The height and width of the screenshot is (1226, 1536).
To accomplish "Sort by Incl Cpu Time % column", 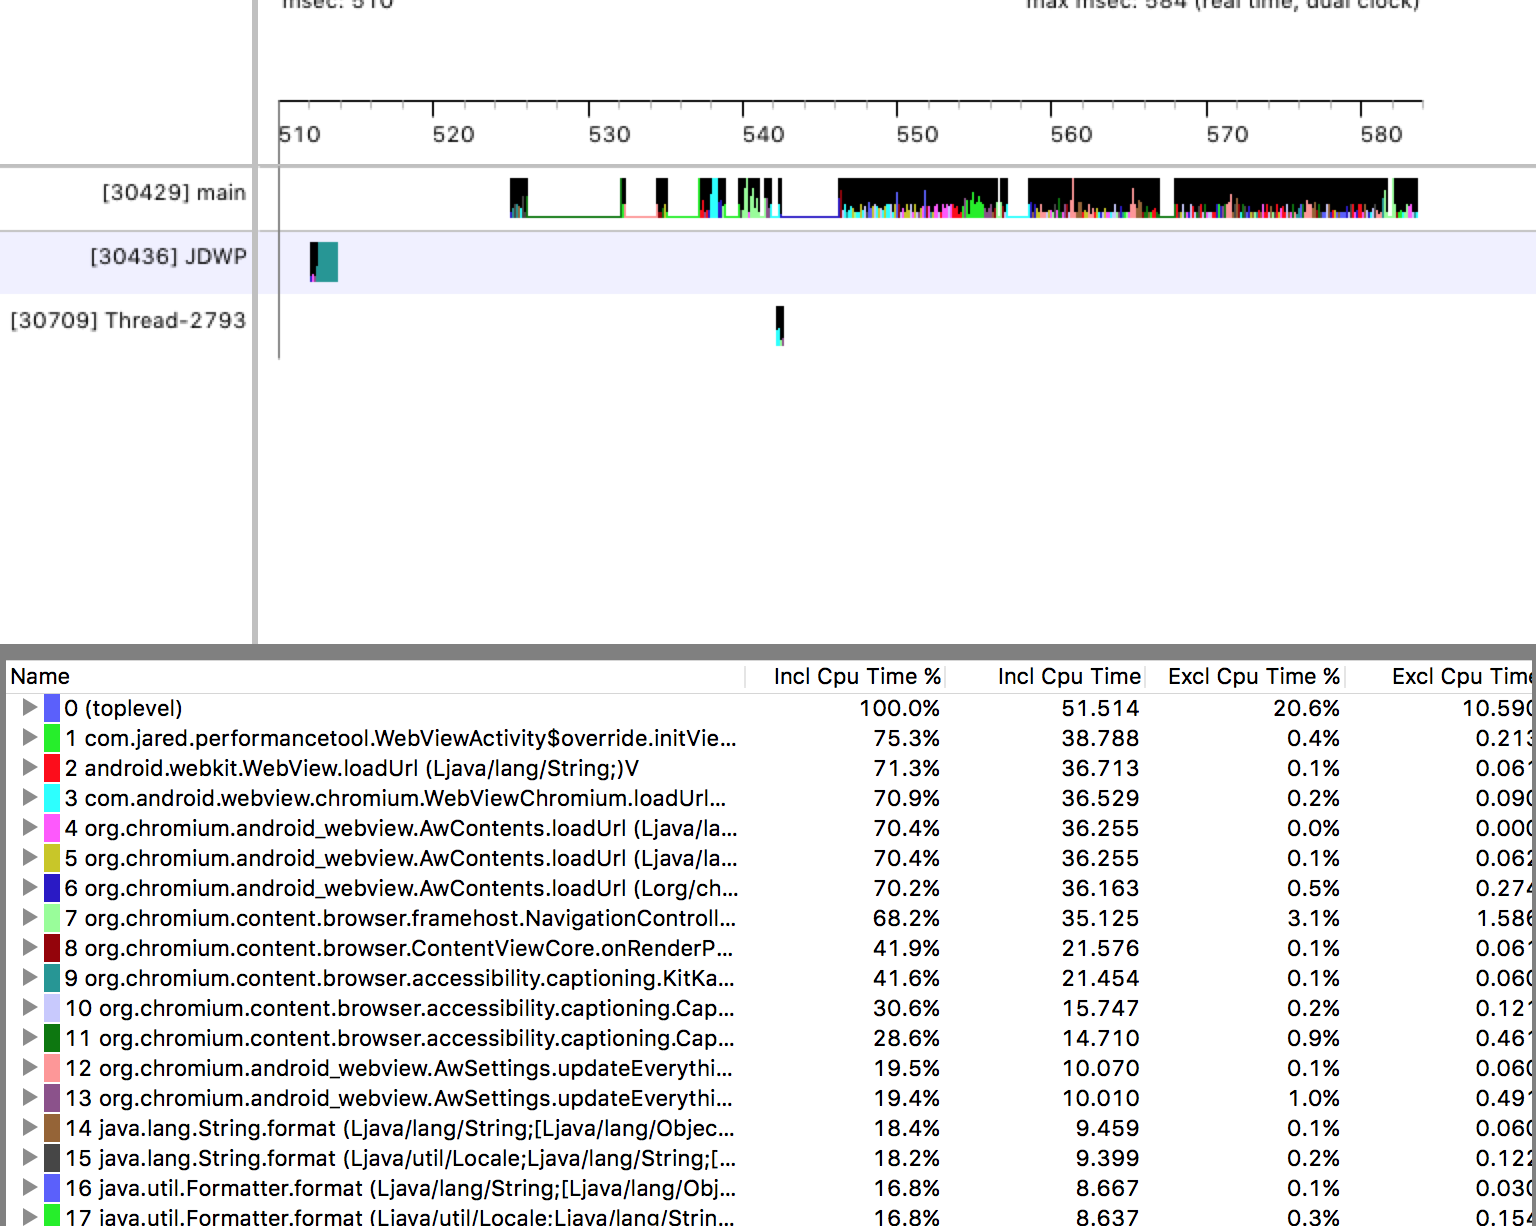I will coord(856,677).
